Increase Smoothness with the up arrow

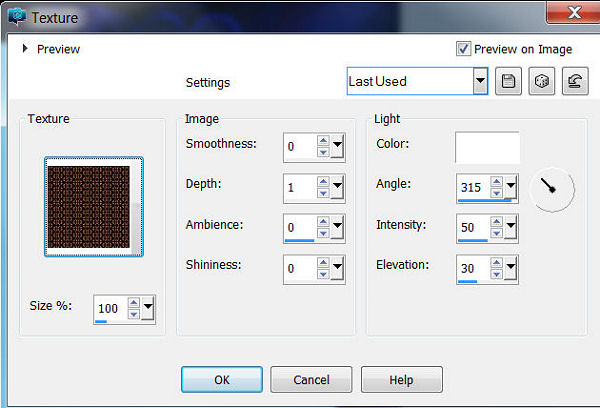point(323,140)
